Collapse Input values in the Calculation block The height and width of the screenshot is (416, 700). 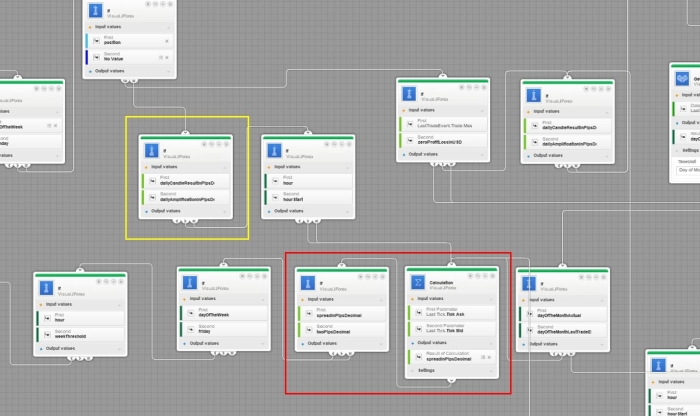tap(491, 300)
